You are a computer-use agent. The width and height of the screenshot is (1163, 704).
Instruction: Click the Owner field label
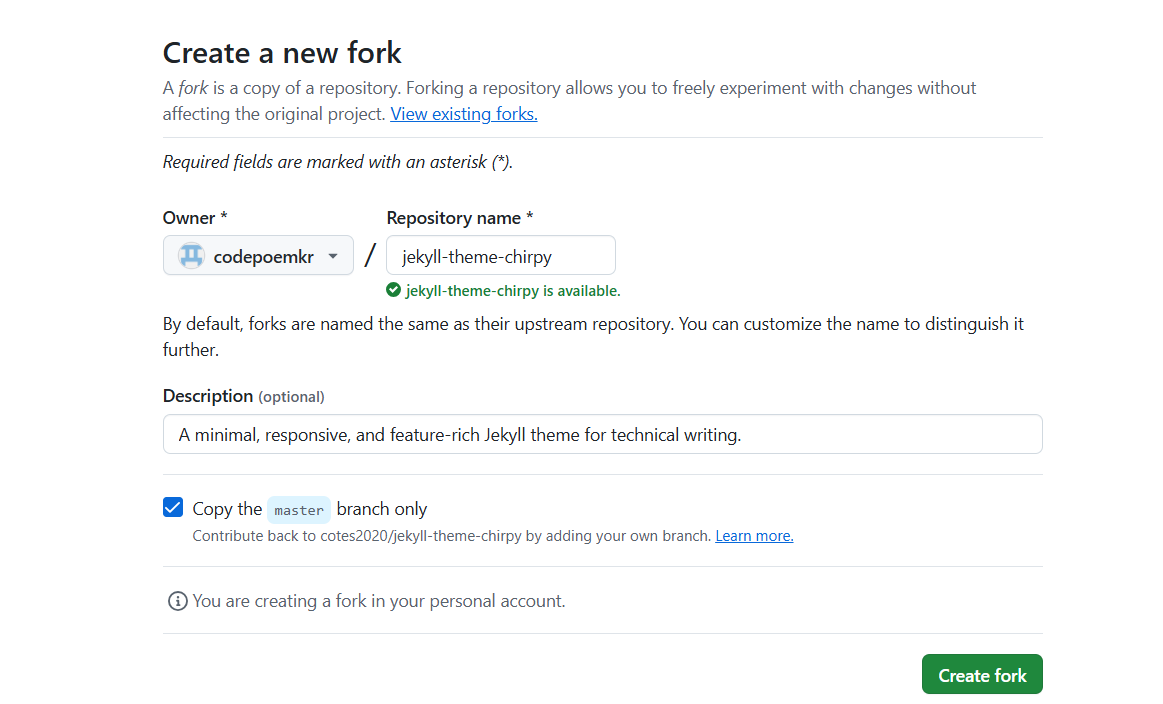tap(195, 217)
